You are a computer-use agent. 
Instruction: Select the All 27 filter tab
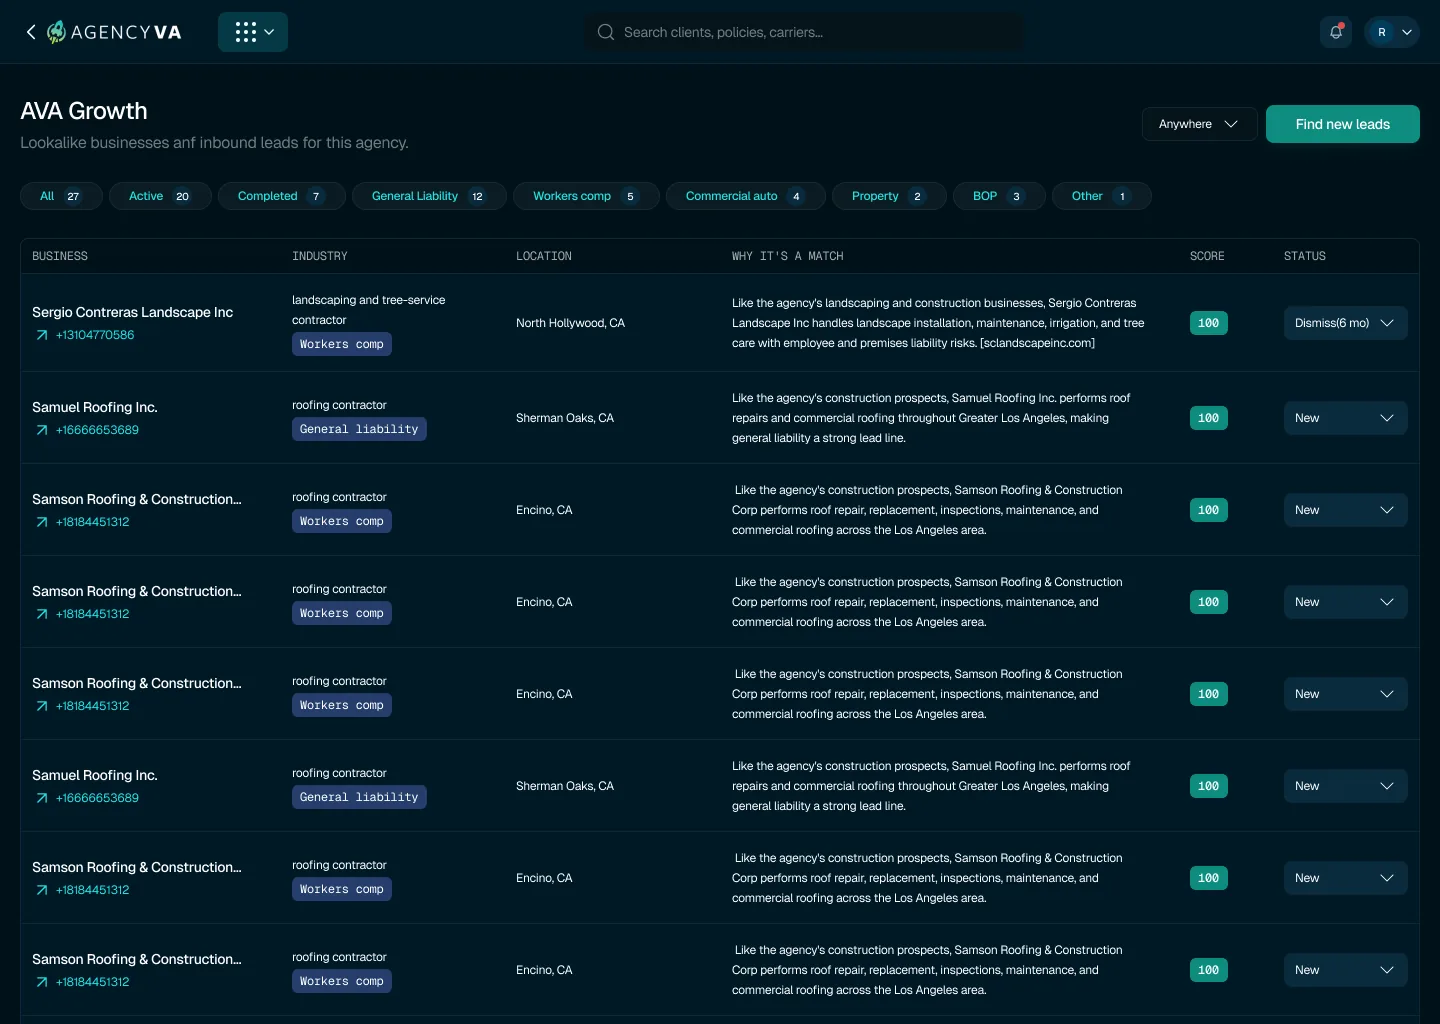[61, 196]
